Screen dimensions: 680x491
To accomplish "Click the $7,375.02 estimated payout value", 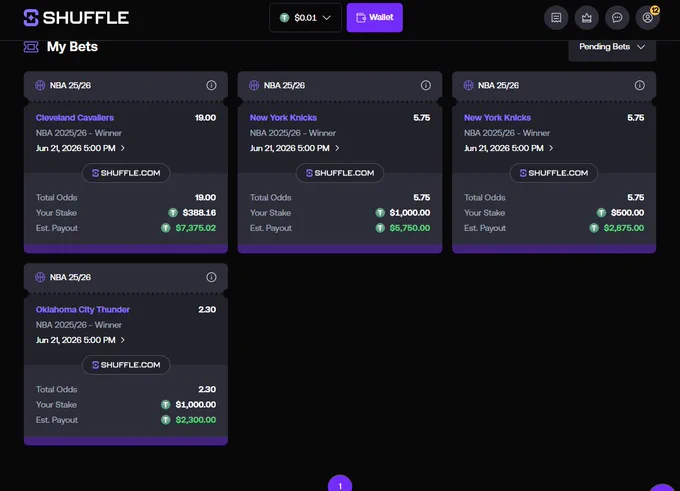I will pyautogui.click(x=196, y=228).
